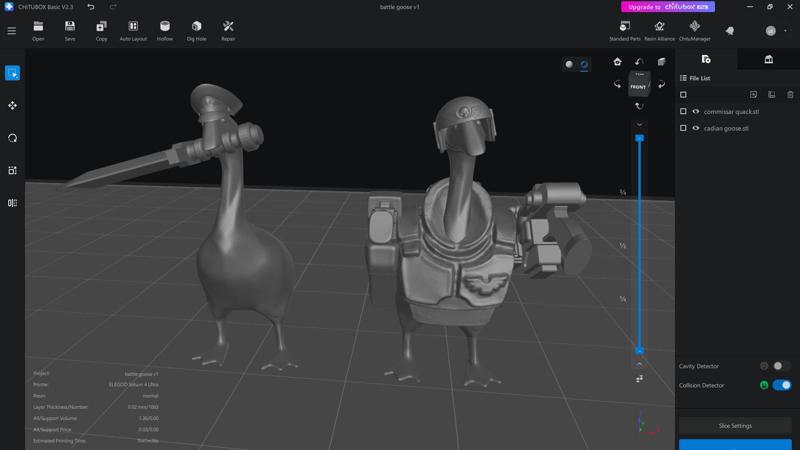800x450 pixels.
Task: Click the bottom handle of layer slider
Action: pyautogui.click(x=639, y=351)
